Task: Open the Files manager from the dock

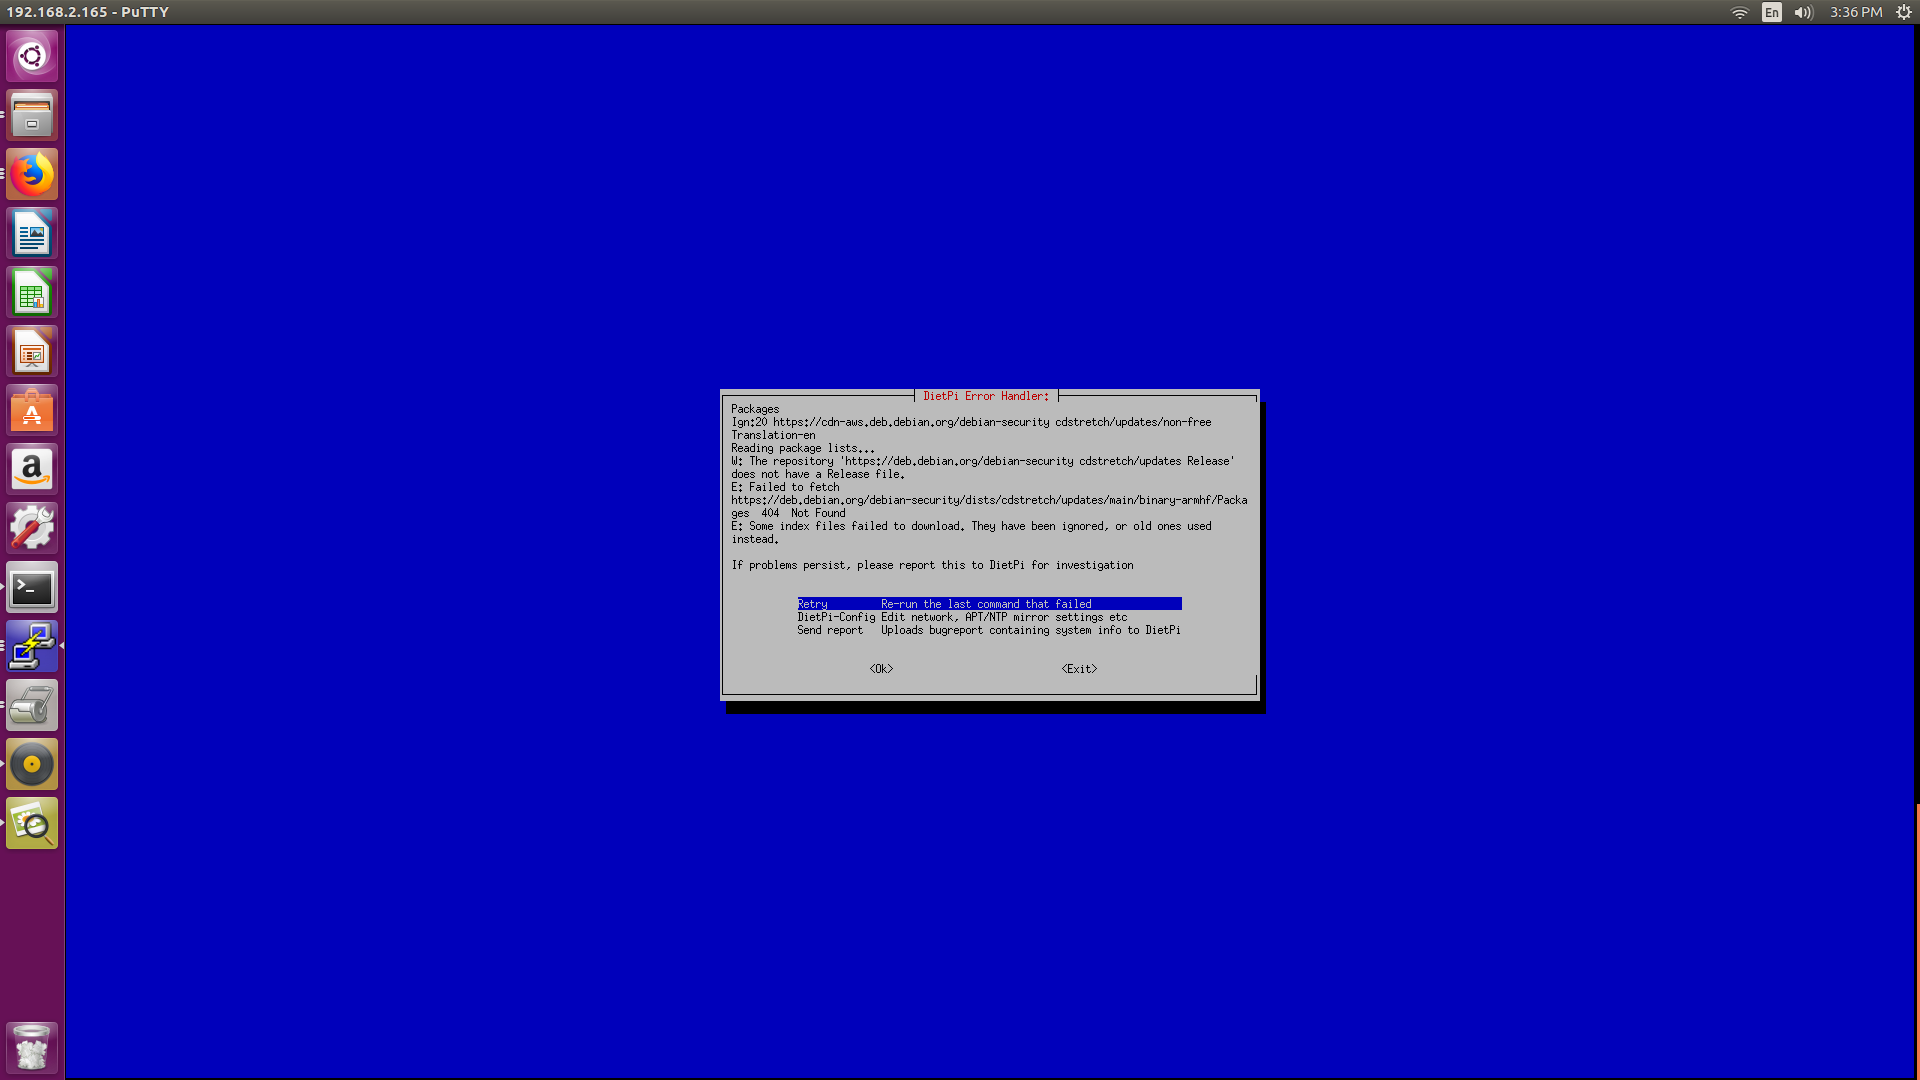Action: point(32,115)
